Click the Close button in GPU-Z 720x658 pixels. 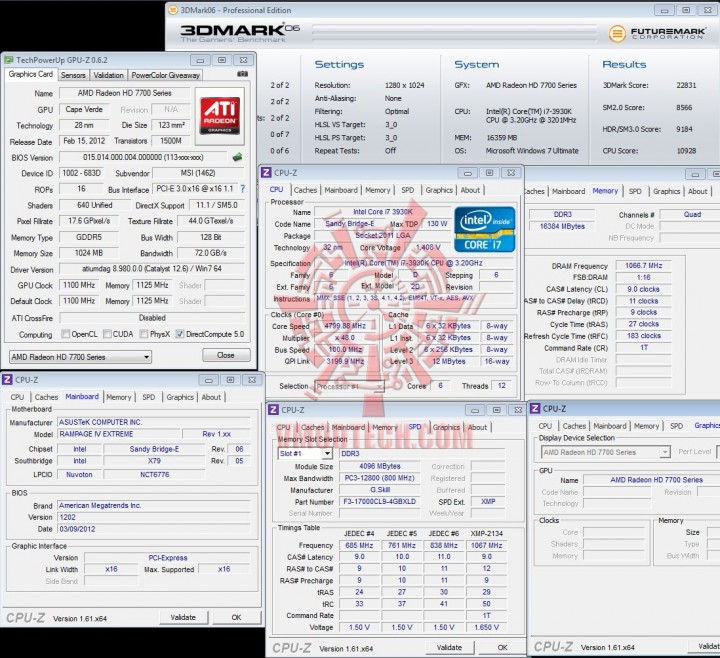pyautogui.click(x=226, y=355)
